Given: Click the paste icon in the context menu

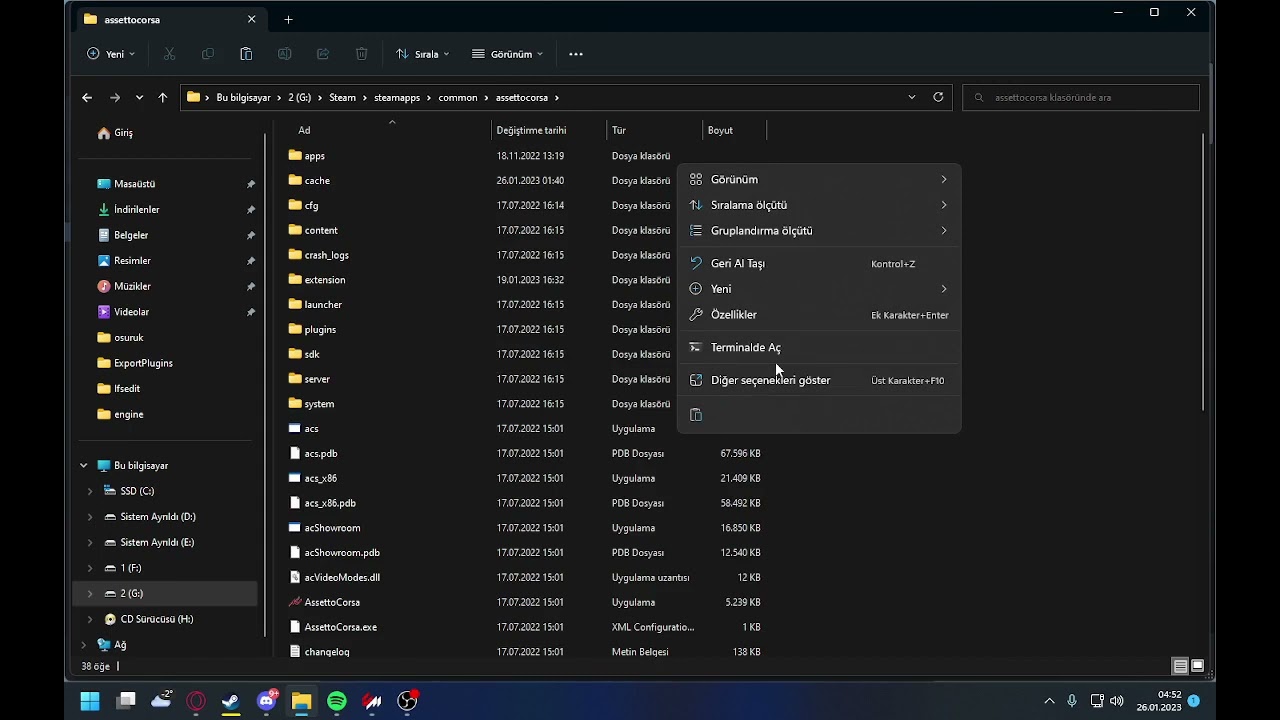Looking at the screenshot, I should point(696,415).
